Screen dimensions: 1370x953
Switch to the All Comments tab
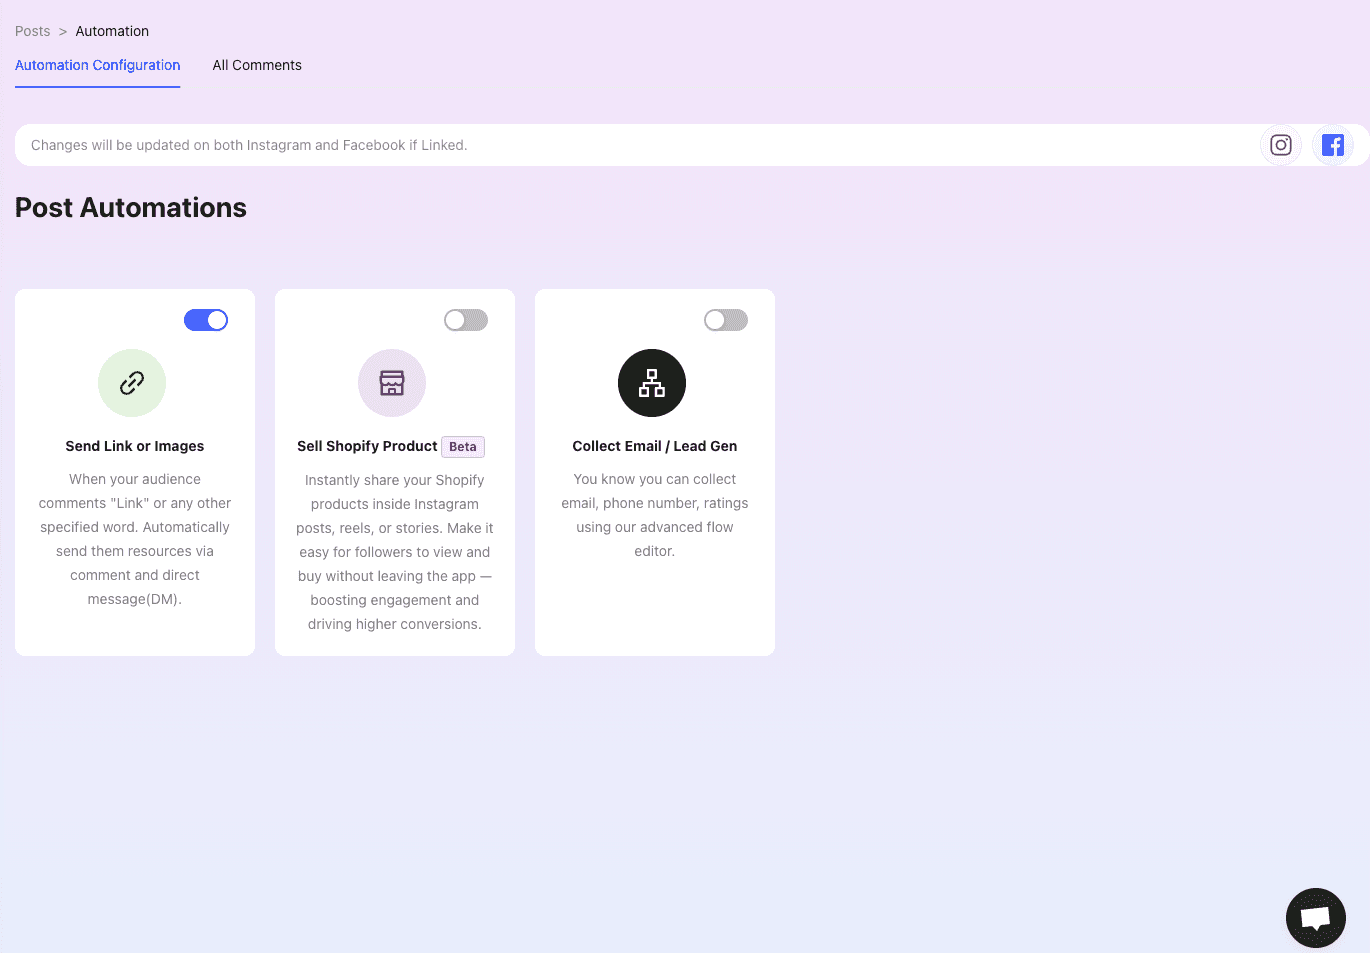[256, 65]
